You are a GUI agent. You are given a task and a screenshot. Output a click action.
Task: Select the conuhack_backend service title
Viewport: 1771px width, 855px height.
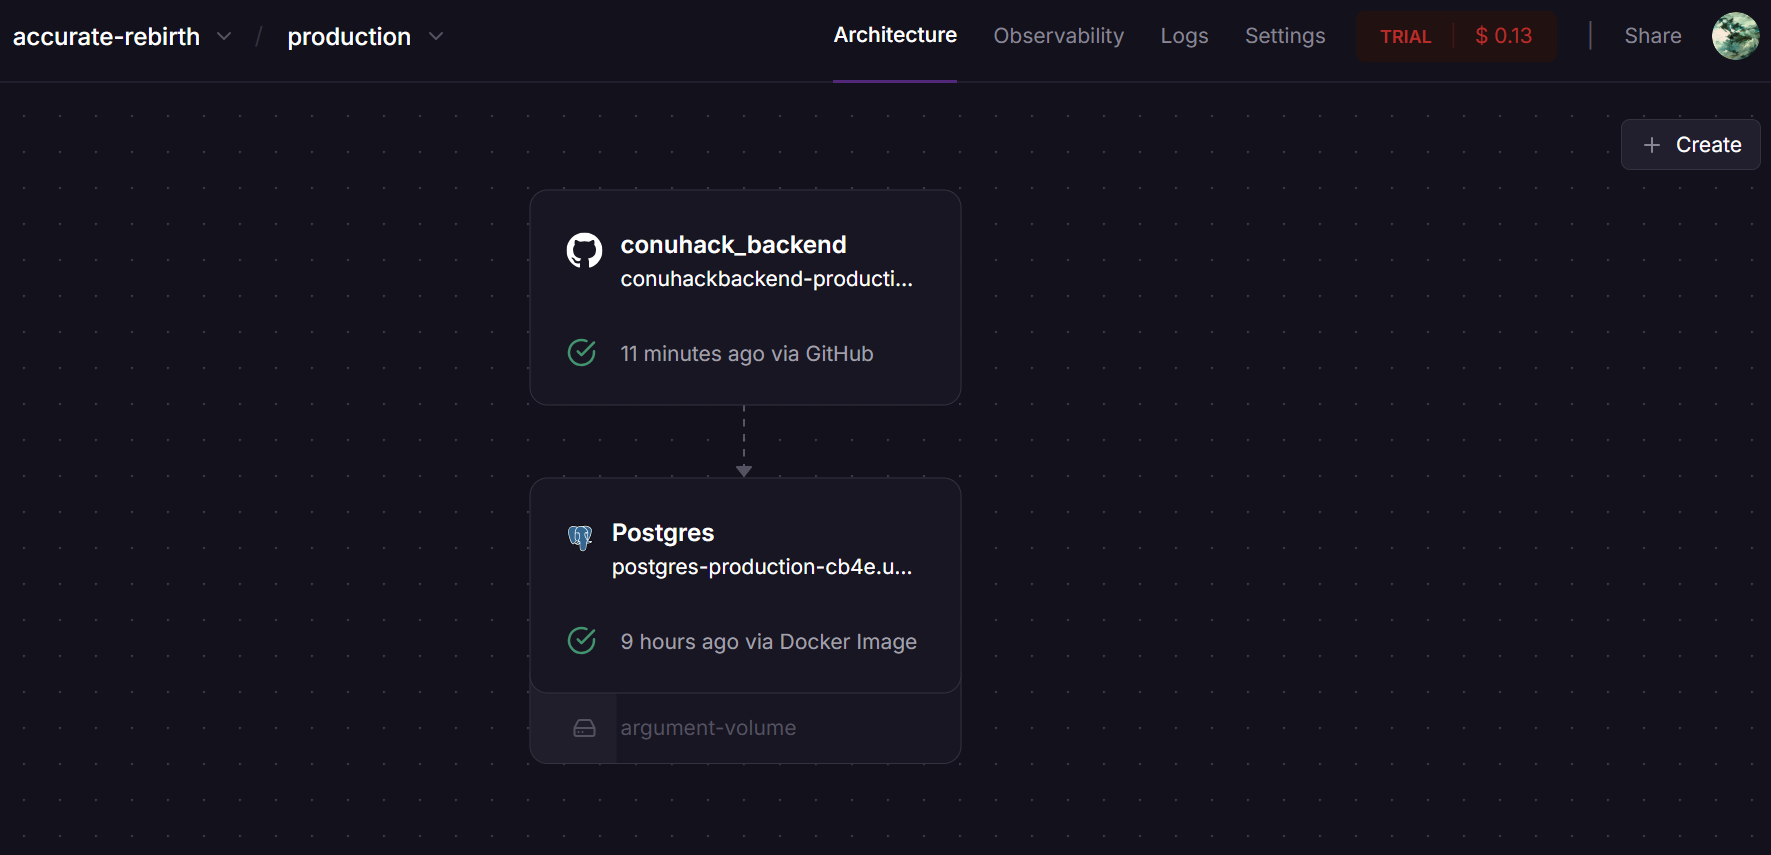point(733,245)
